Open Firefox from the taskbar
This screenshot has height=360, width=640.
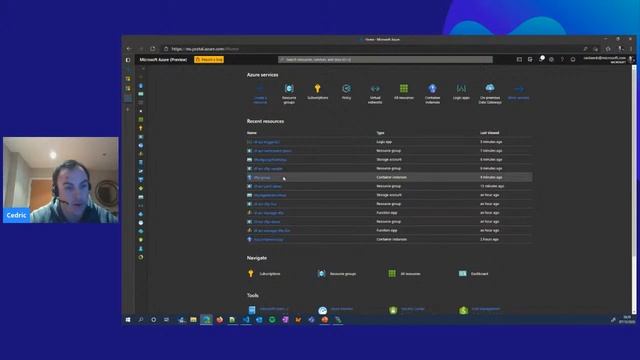pyautogui.click(x=220, y=320)
